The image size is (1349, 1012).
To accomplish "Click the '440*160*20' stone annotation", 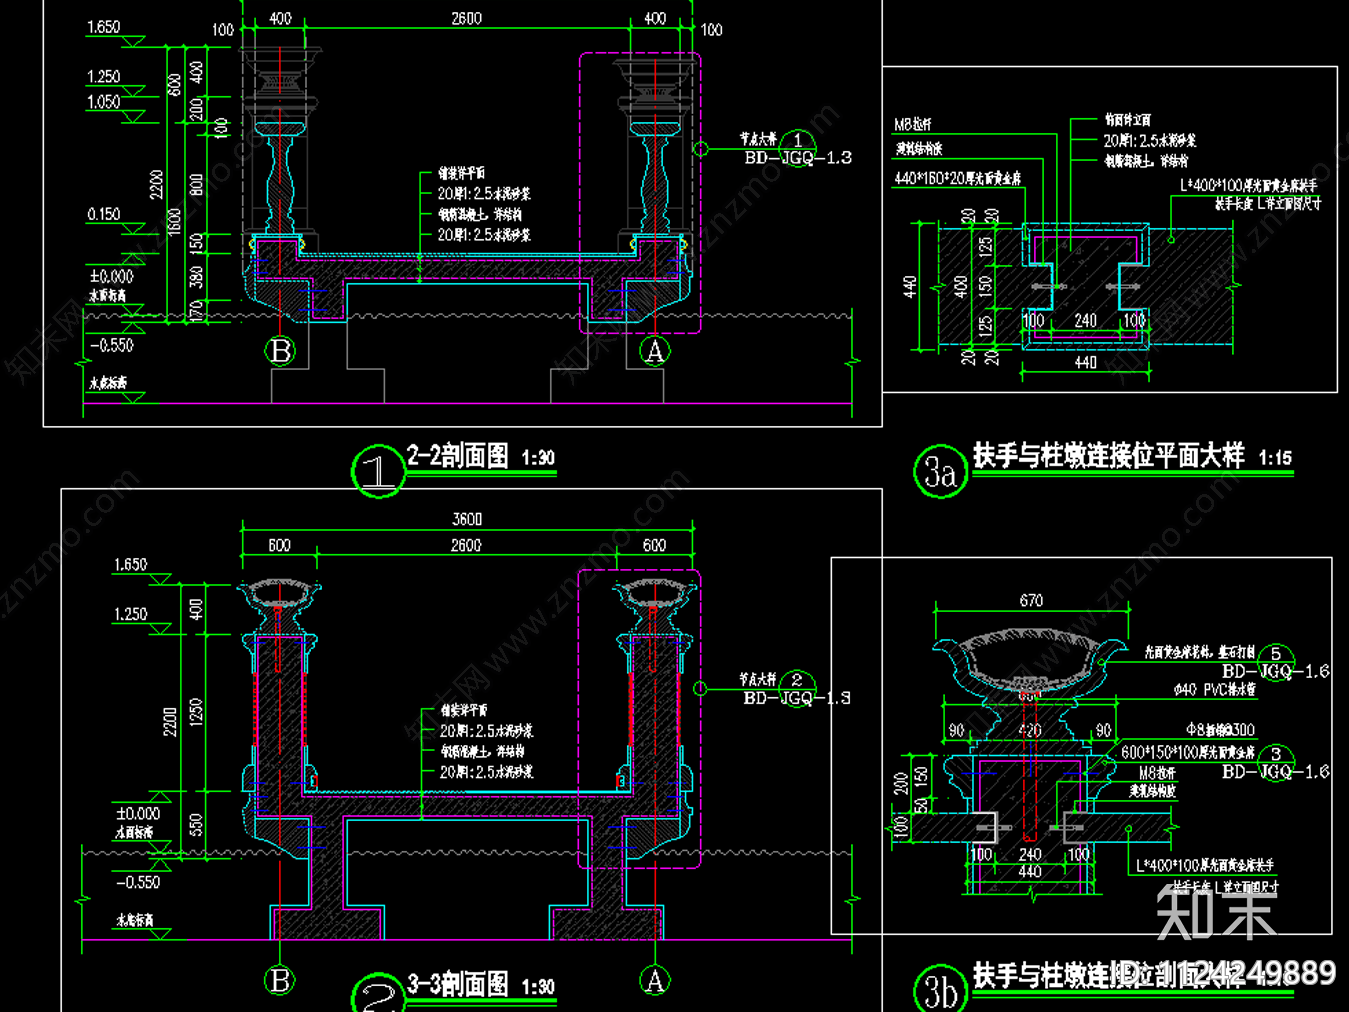I will [x=957, y=178].
